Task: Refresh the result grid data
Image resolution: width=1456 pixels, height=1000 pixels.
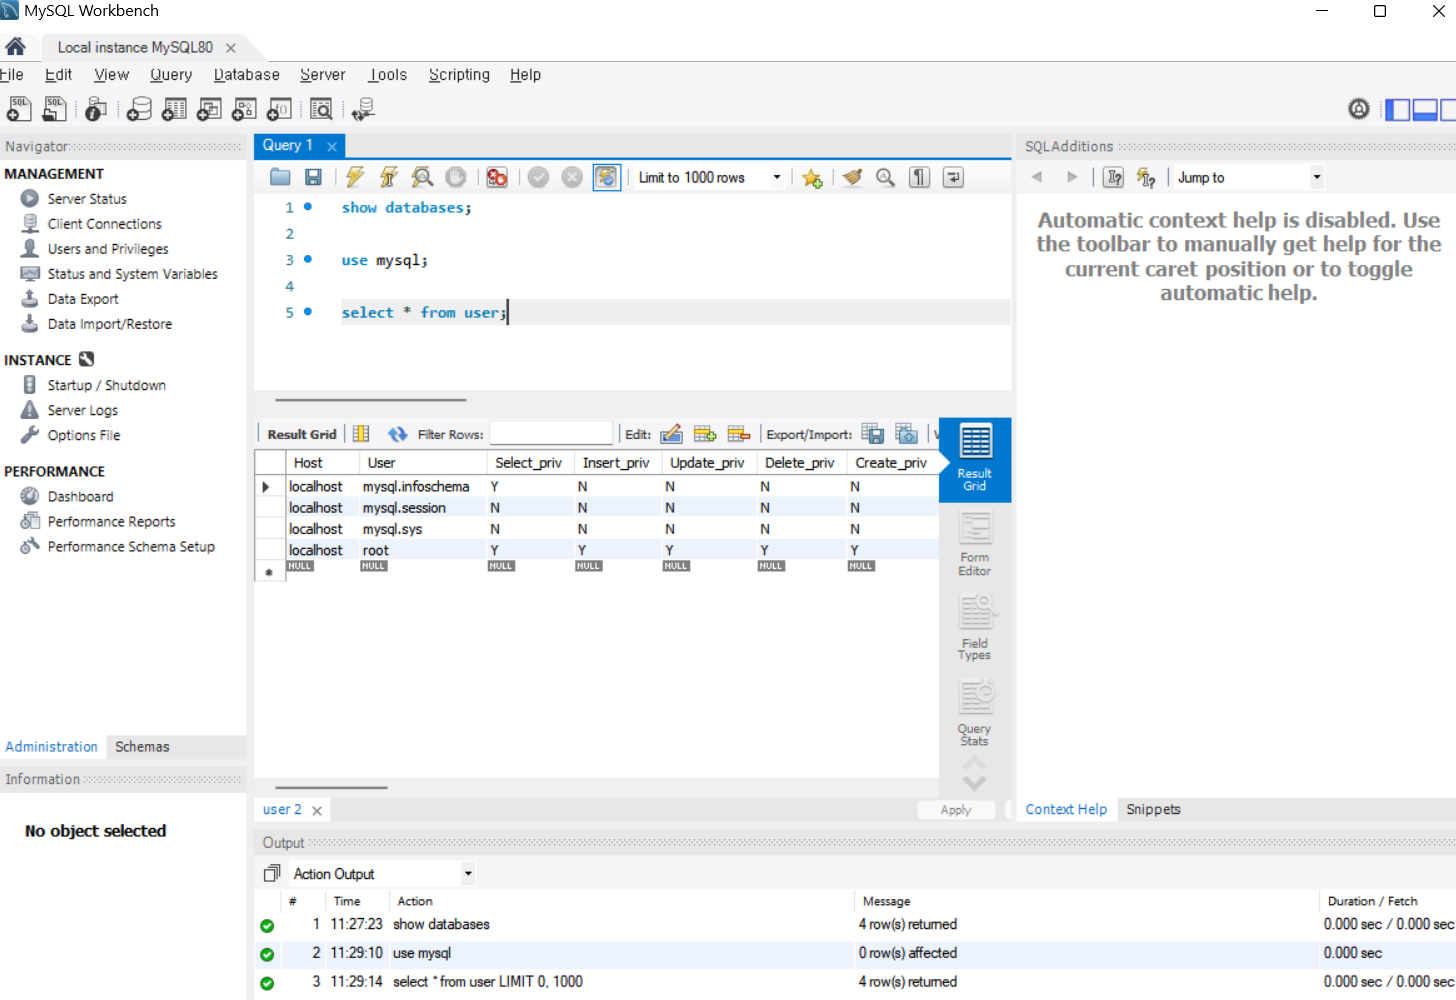Action: pos(397,434)
